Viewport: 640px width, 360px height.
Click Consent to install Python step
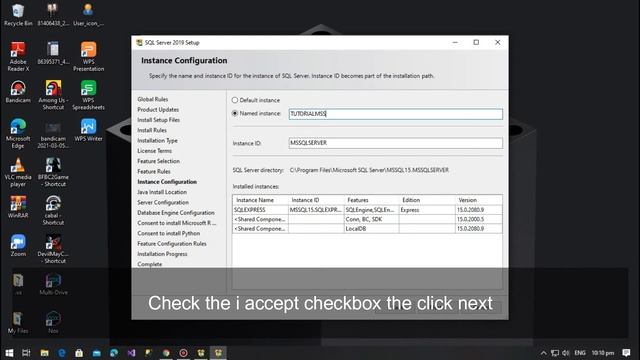169,233
